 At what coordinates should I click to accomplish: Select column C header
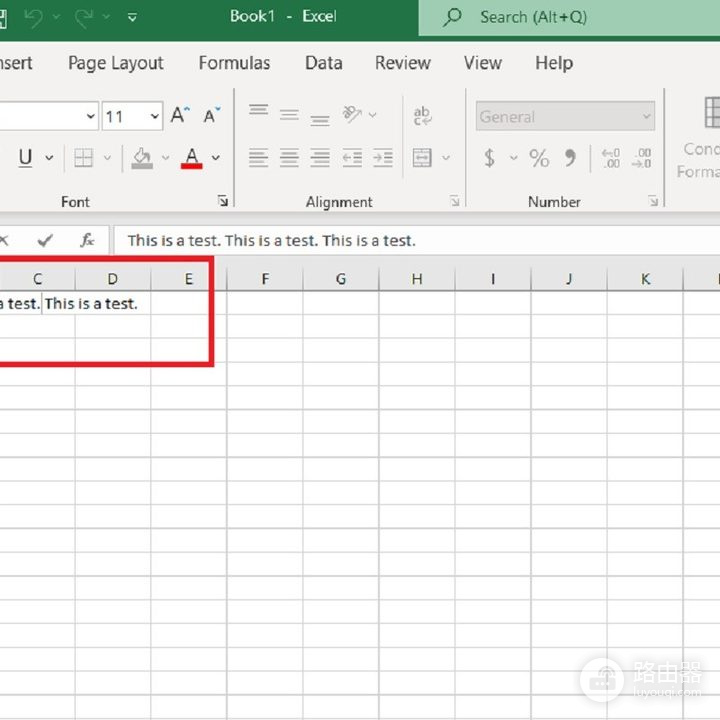click(38, 278)
